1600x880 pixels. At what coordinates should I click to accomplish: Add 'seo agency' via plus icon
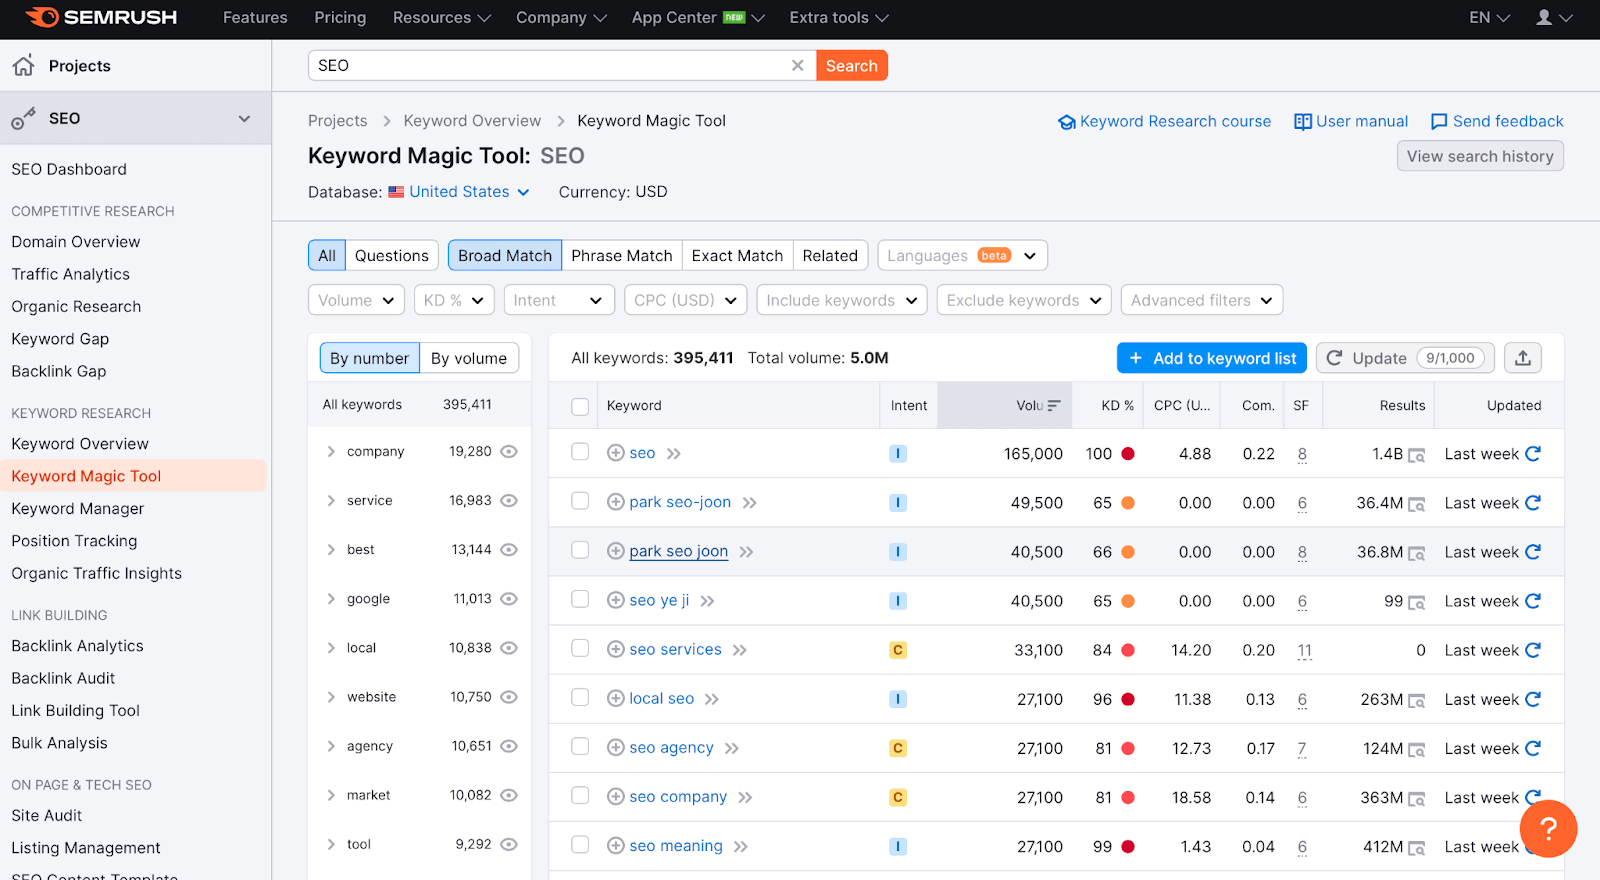[x=616, y=747]
